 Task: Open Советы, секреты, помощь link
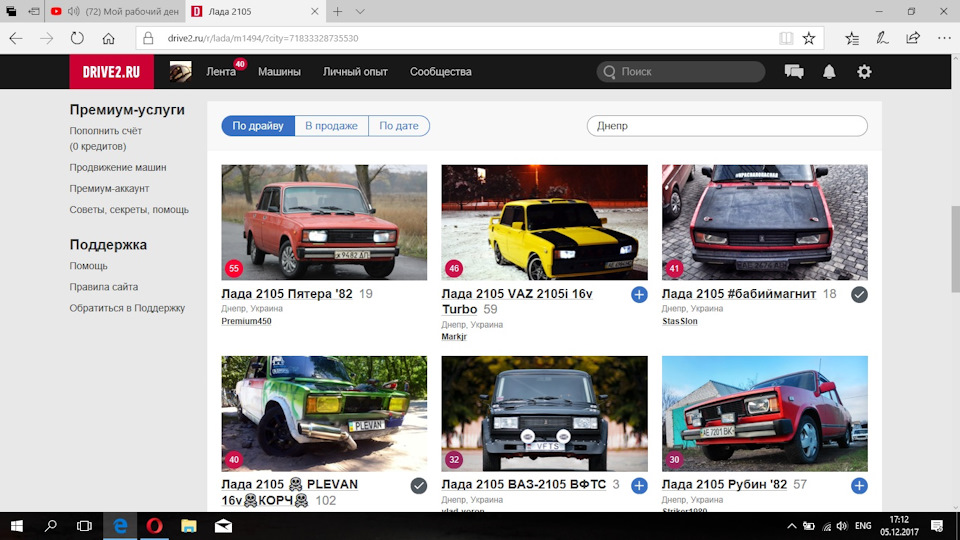[x=129, y=209]
